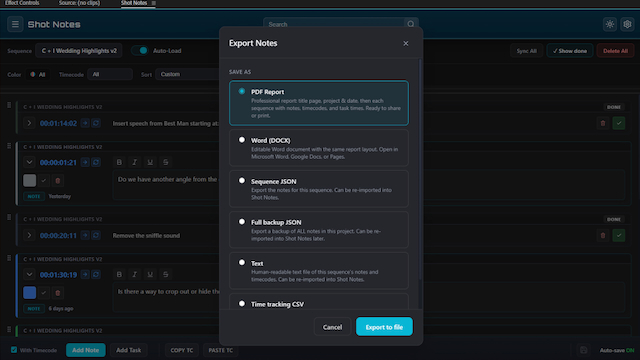Switch to Source (no clips) tab
Viewport: 640px width, 360px height.
pyautogui.click(x=79, y=3)
